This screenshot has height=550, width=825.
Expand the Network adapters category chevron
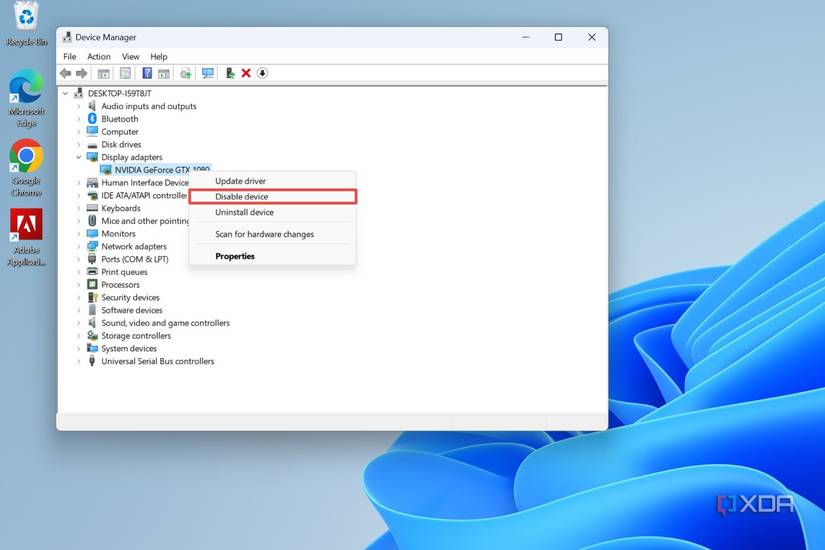coord(78,246)
